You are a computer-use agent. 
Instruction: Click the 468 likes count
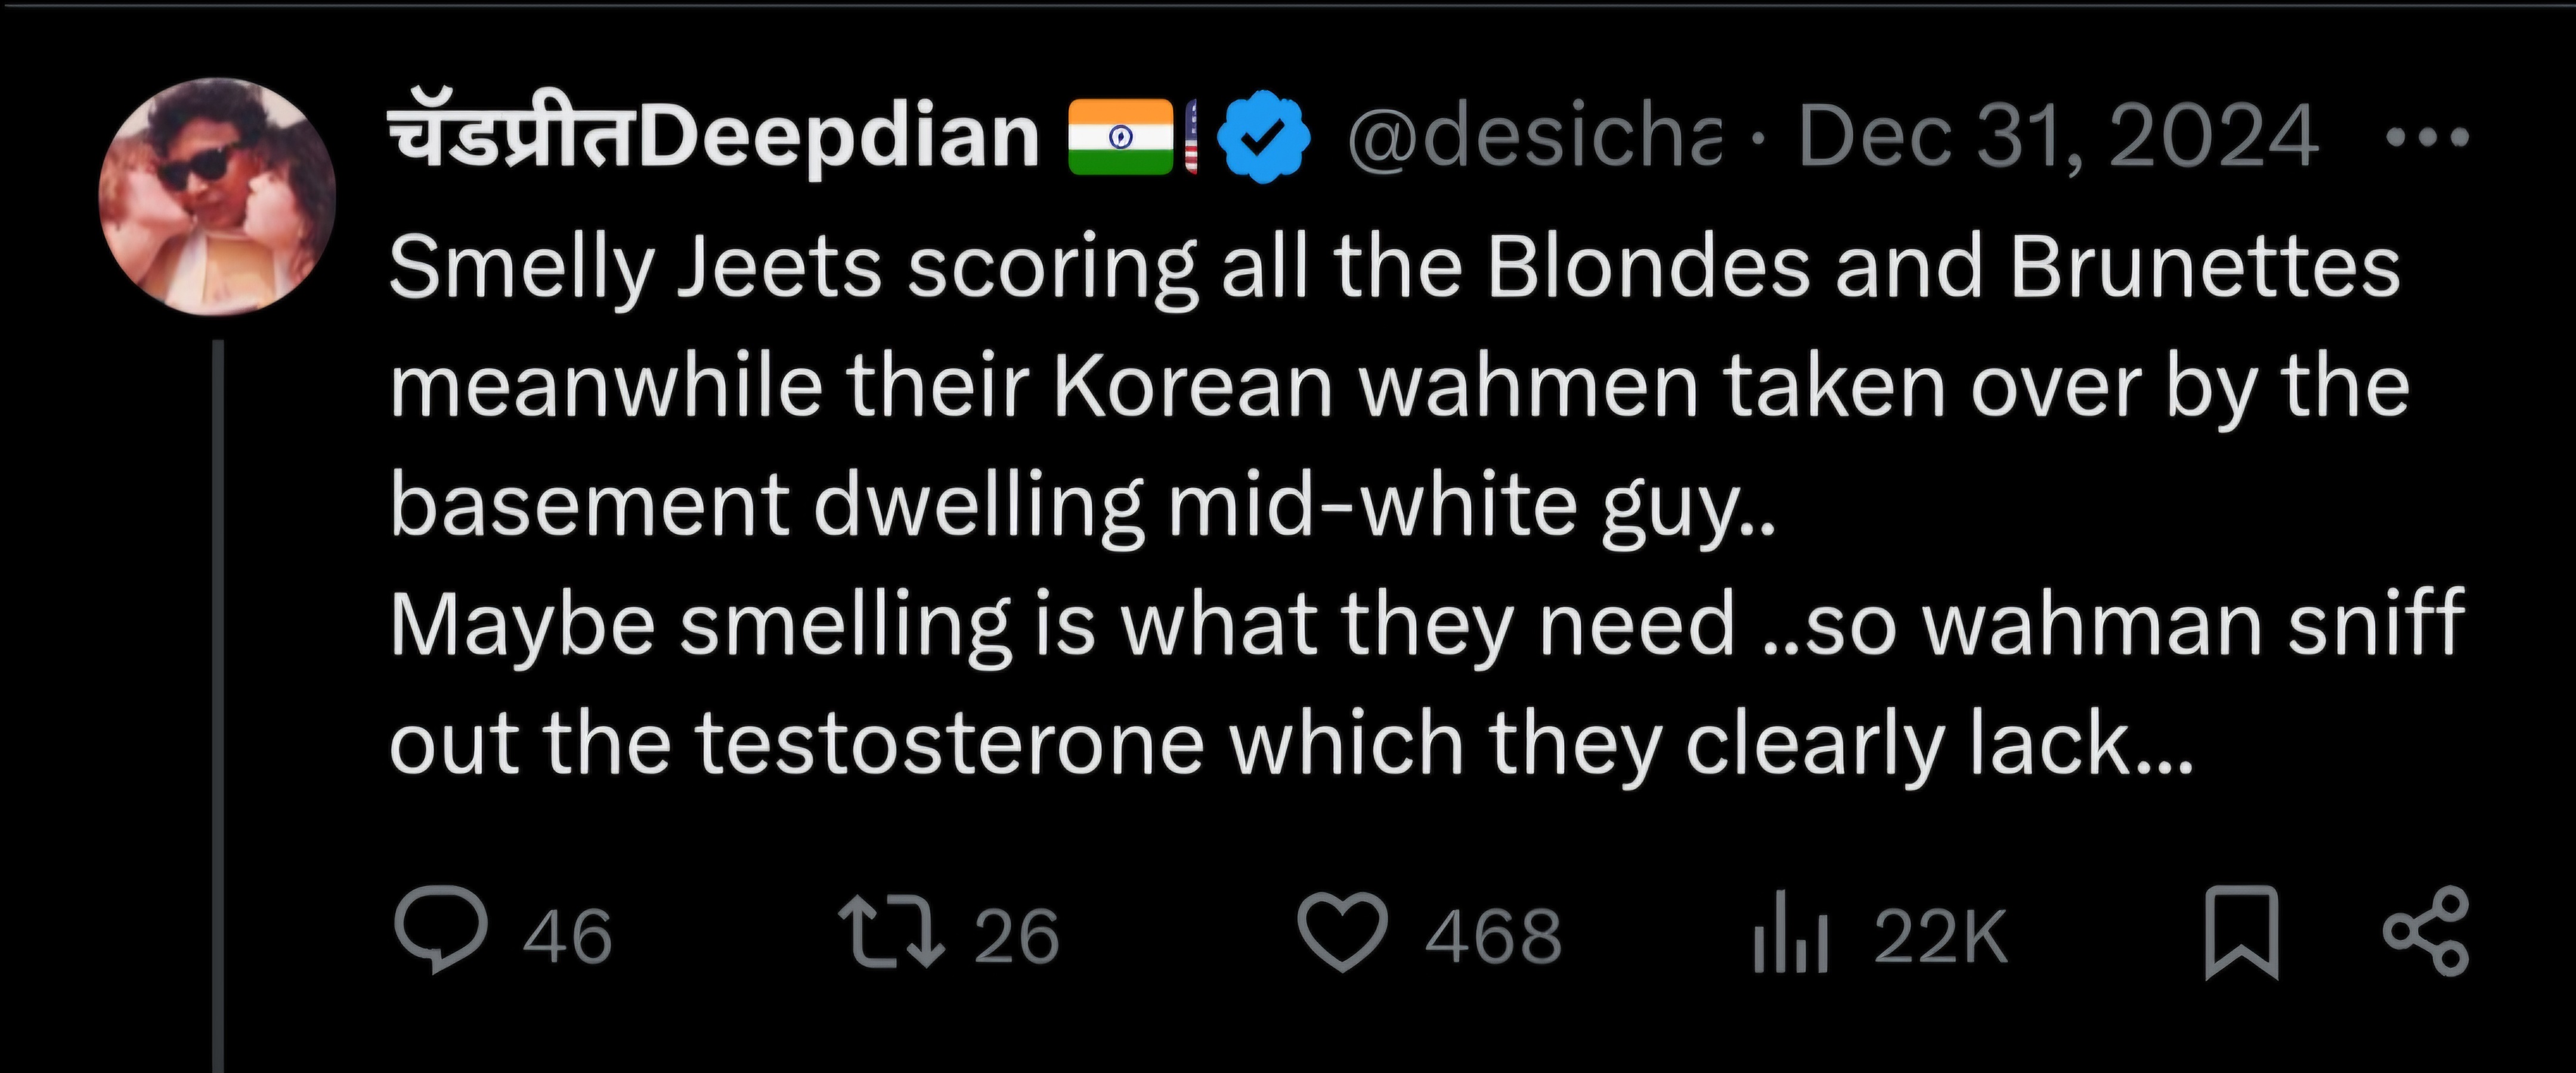click(x=1493, y=937)
